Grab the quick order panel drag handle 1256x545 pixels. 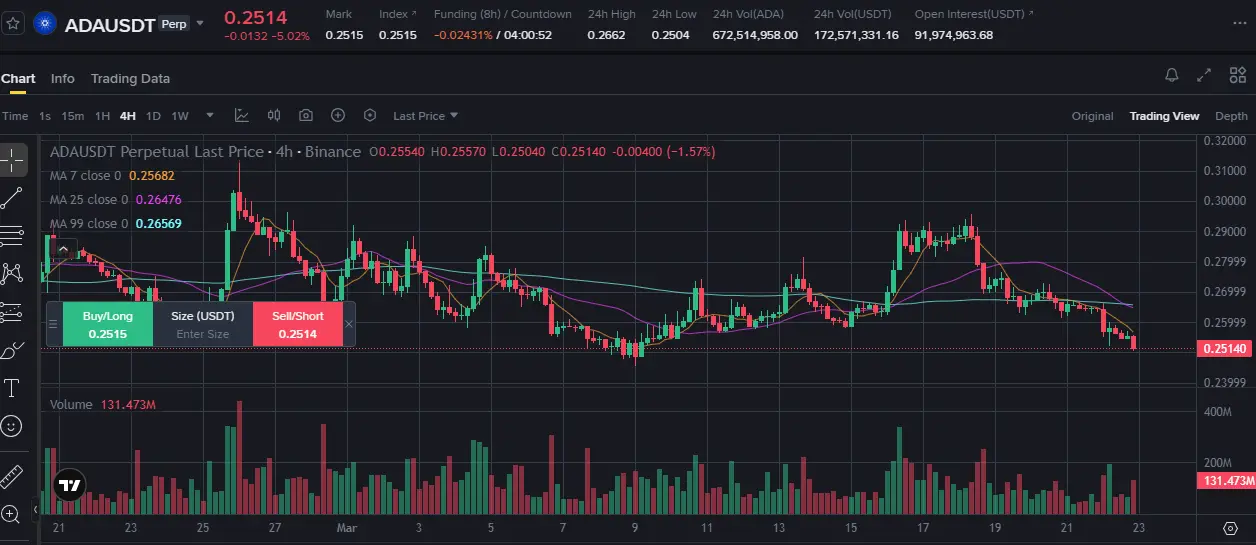click(53, 324)
